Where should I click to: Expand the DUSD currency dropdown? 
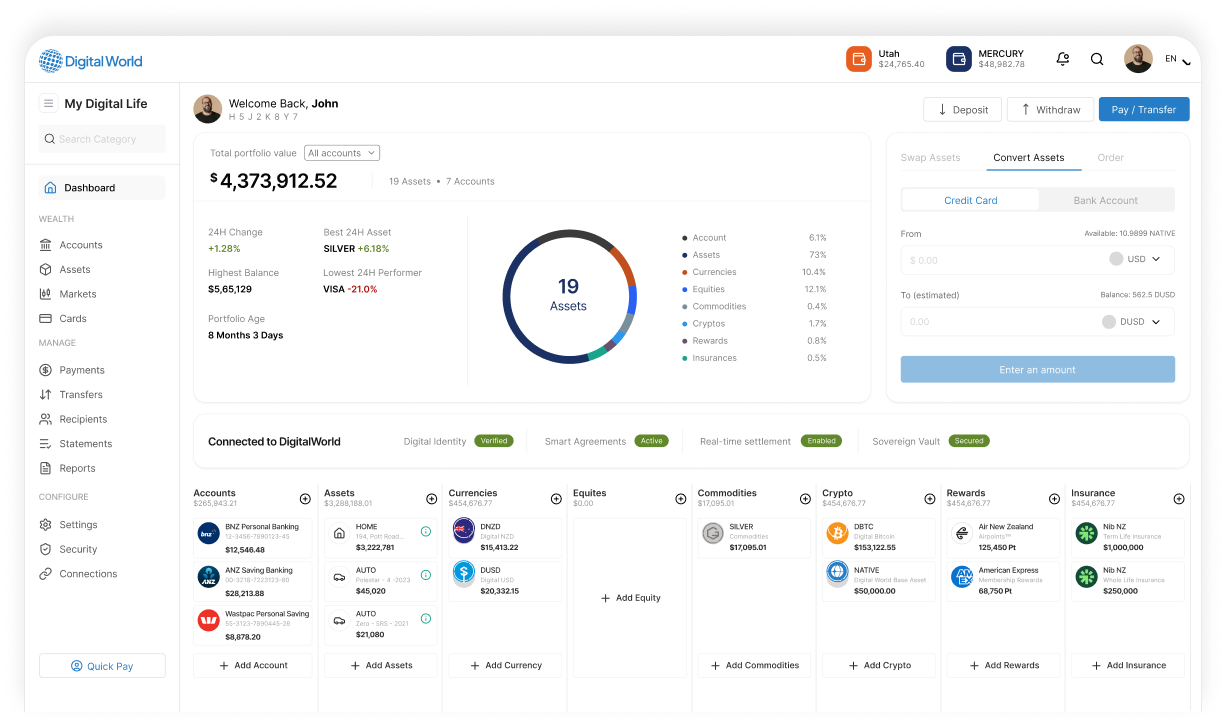coord(1132,322)
